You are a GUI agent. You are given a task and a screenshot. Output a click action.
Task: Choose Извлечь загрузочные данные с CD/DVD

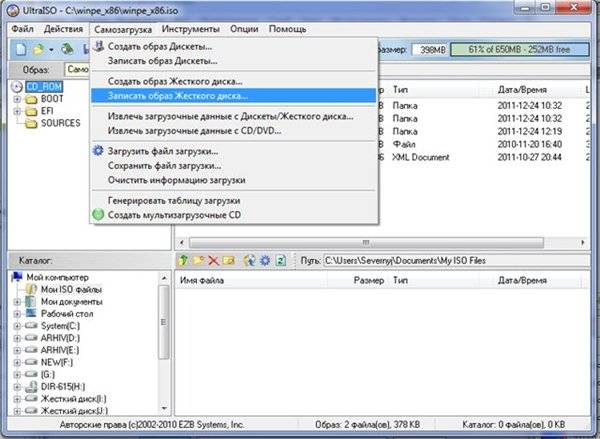coord(234,131)
